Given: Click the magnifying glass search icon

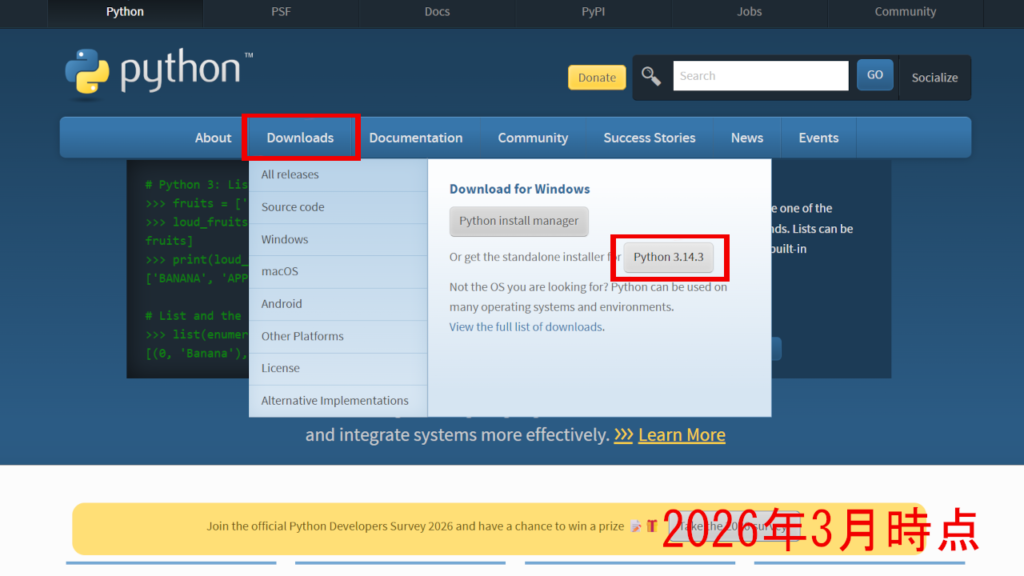Looking at the screenshot, I should coord(651,76).
